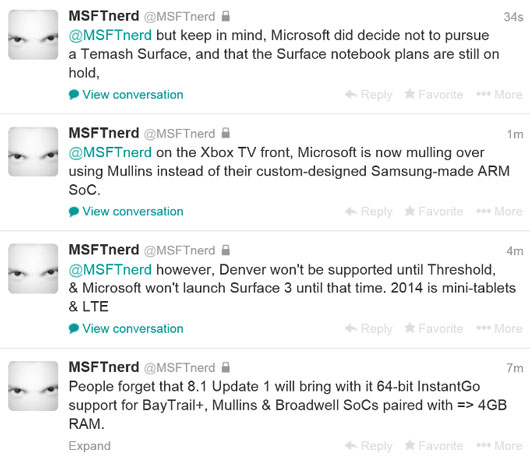Expand the 8.1 Update 1 tweet
The image size is (530, 462).
(x=90, y=446)
